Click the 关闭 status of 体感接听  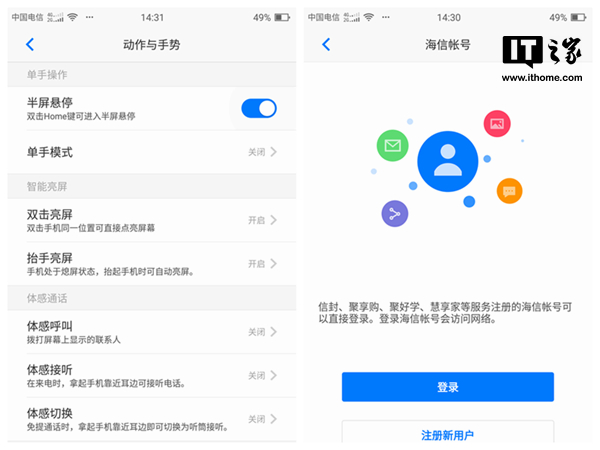pos(256,376)
